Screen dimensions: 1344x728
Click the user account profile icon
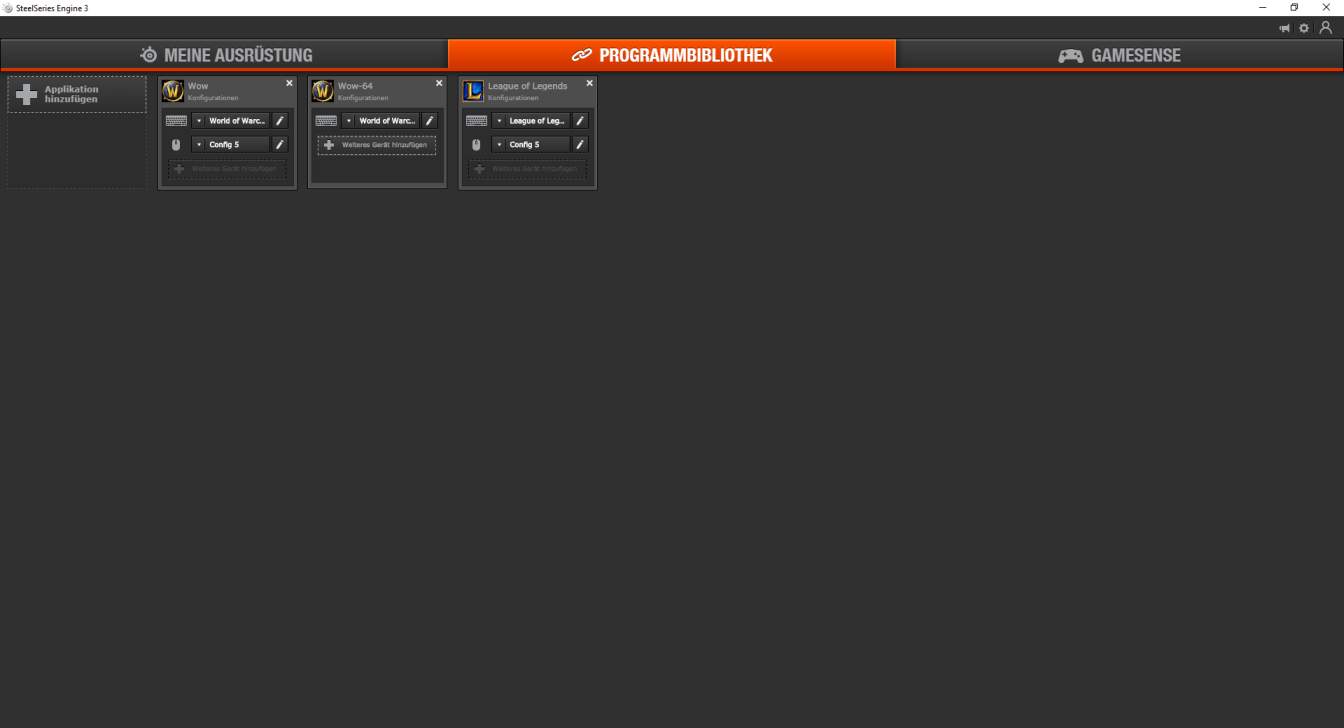click(1326, 28)
